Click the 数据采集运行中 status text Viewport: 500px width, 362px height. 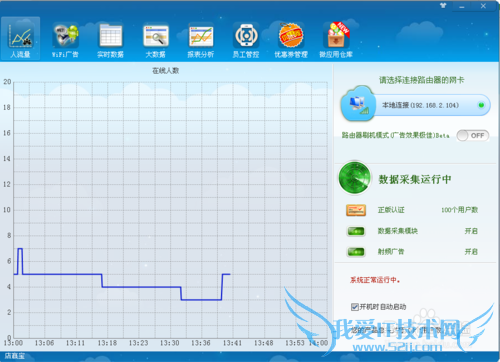(415, 179)
